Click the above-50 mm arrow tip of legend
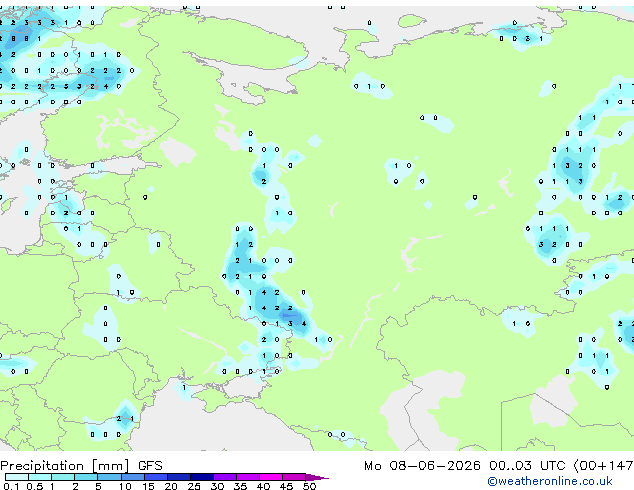Viewport: 634px width, 490px height. 317,477
